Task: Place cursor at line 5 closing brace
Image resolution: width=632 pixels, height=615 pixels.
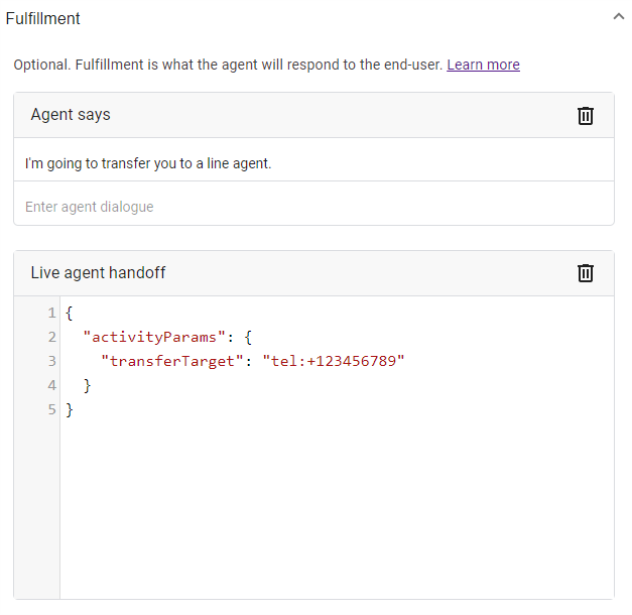Action: click(69, 410)
